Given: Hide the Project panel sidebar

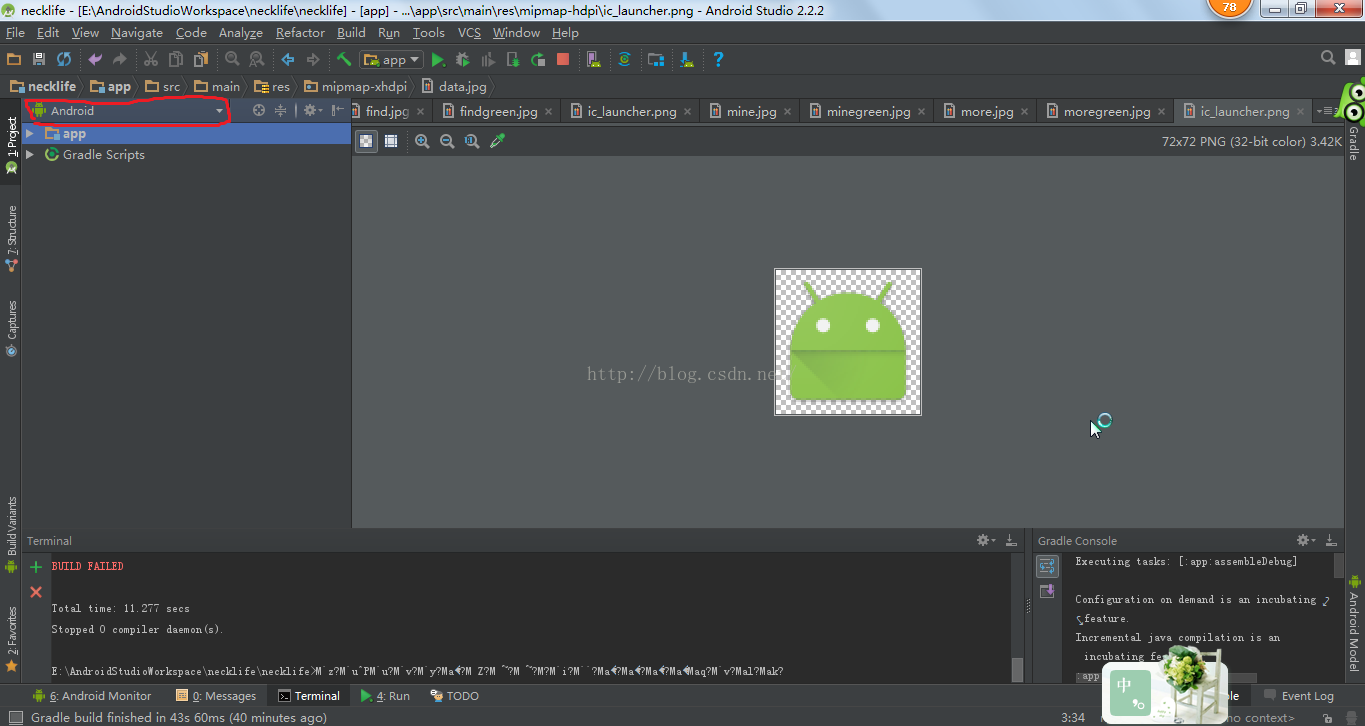Looking at the screenshot, I should pos(338,111).
